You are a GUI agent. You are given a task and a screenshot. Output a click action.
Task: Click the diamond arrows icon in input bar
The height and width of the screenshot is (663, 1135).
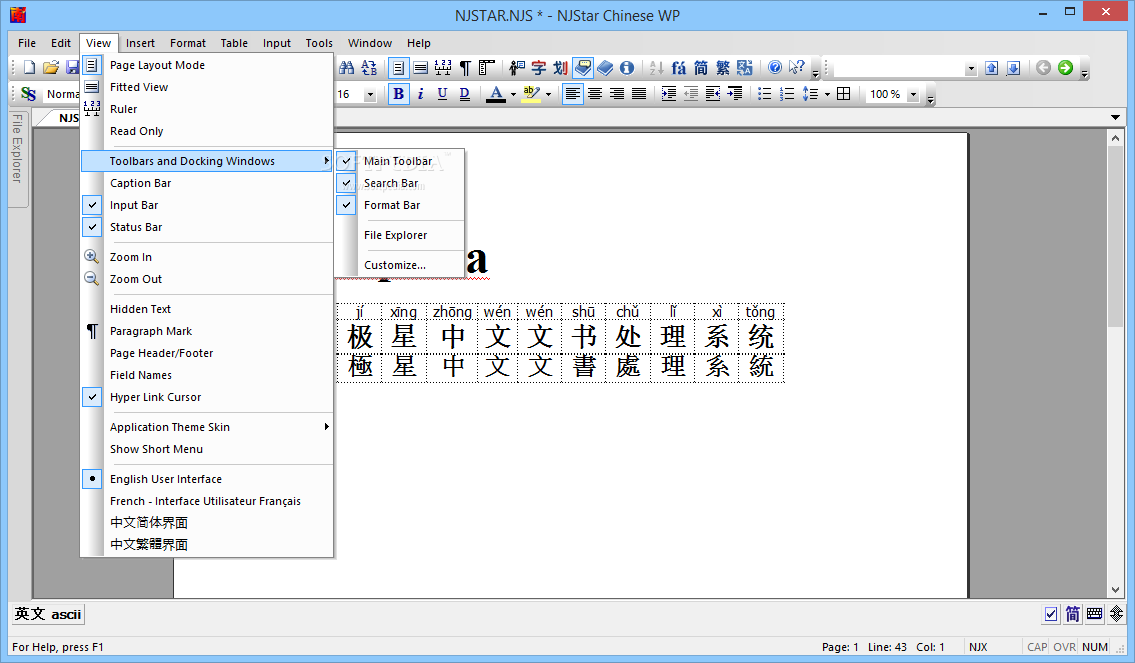click(x=1117, y=615)
